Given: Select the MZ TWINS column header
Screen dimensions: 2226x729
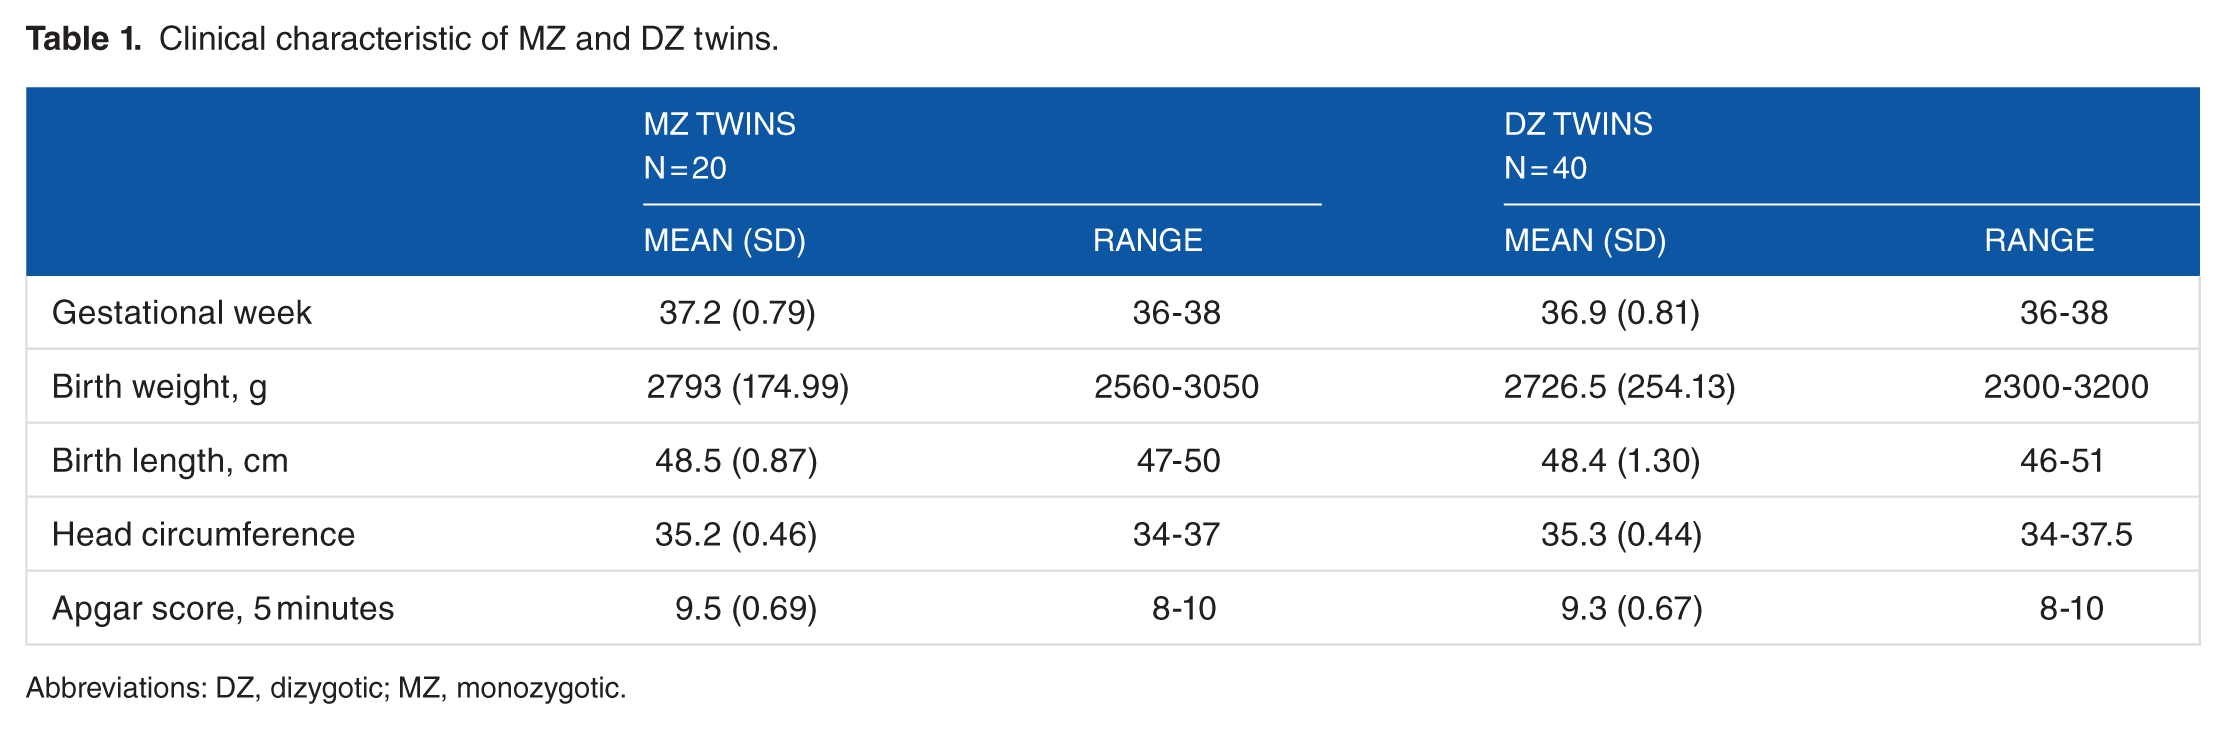Looking at the screenshot, I should 719,124.
